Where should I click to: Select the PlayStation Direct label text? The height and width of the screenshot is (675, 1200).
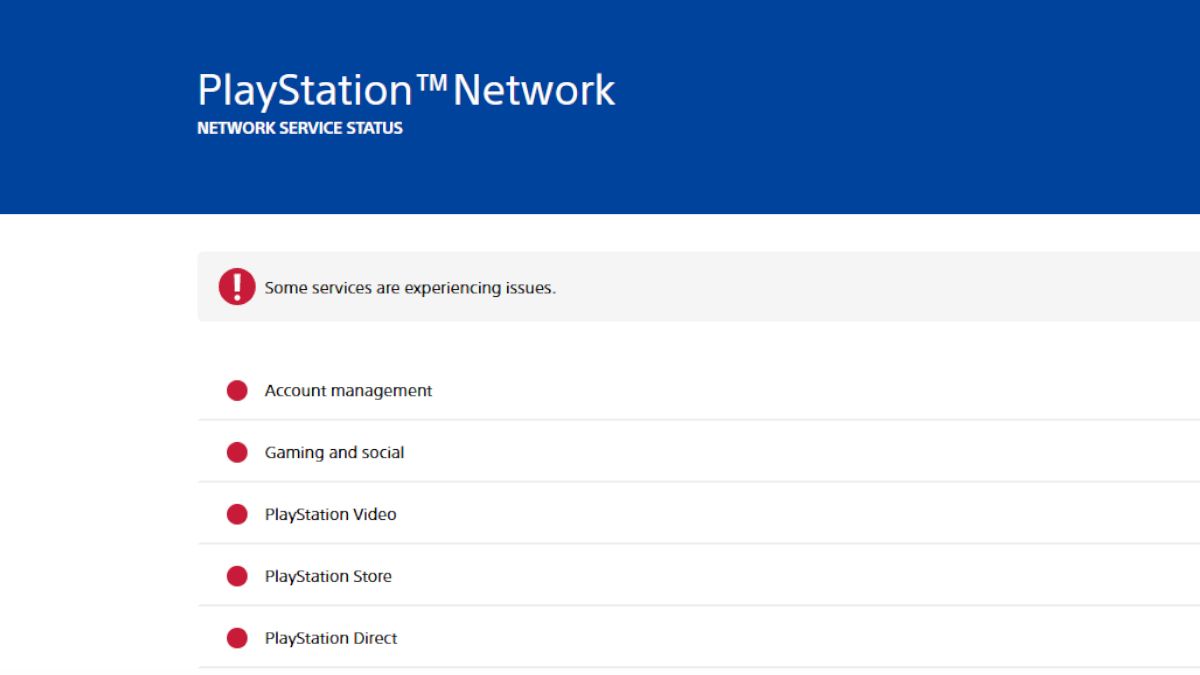(331, 638)
